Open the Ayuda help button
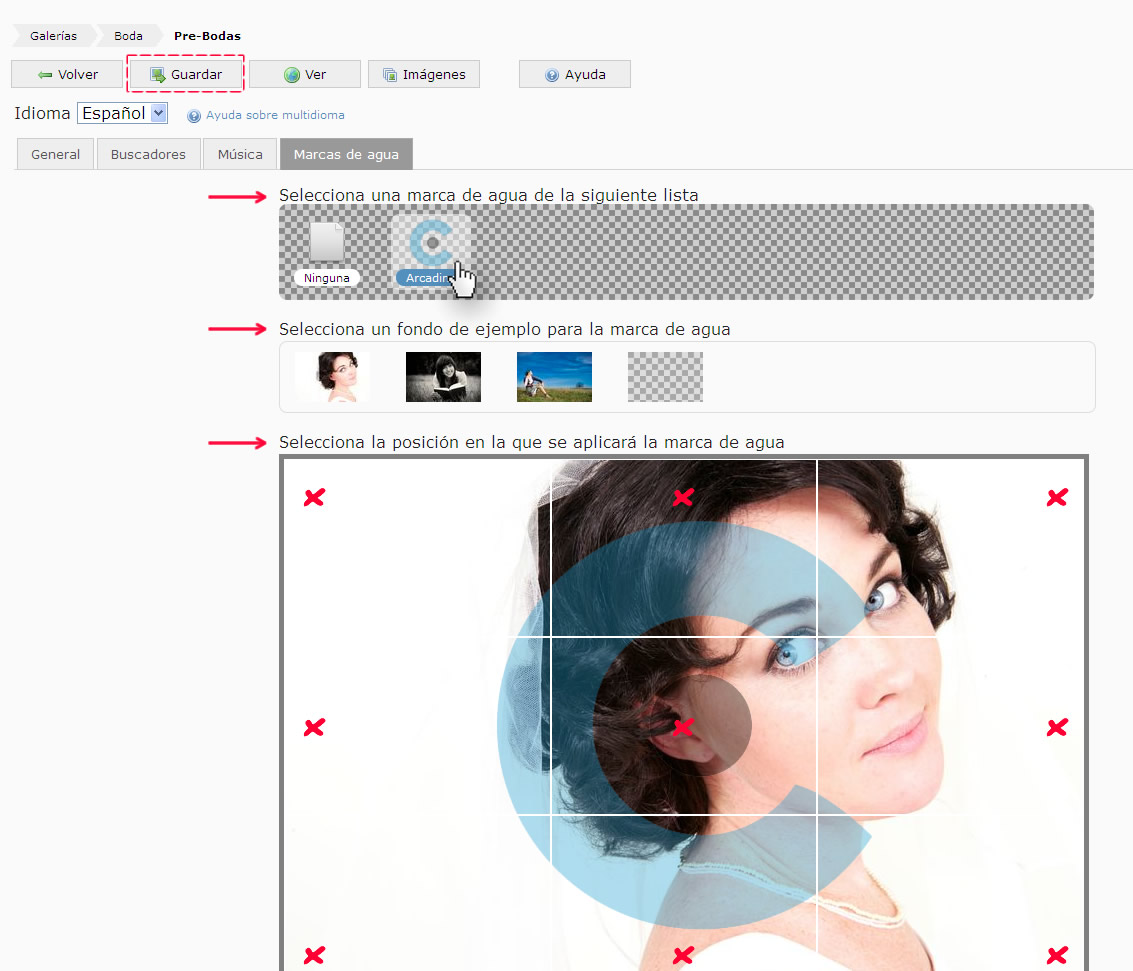 tap(575, 74)
